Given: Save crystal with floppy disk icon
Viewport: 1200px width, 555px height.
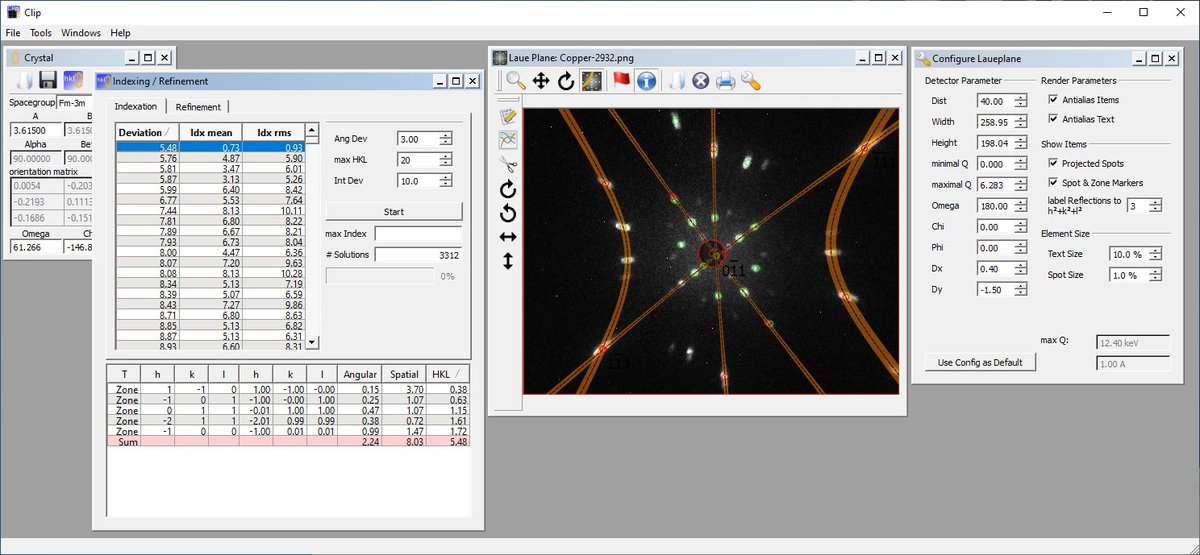Looking at the screenshot, I should (48, 80).
